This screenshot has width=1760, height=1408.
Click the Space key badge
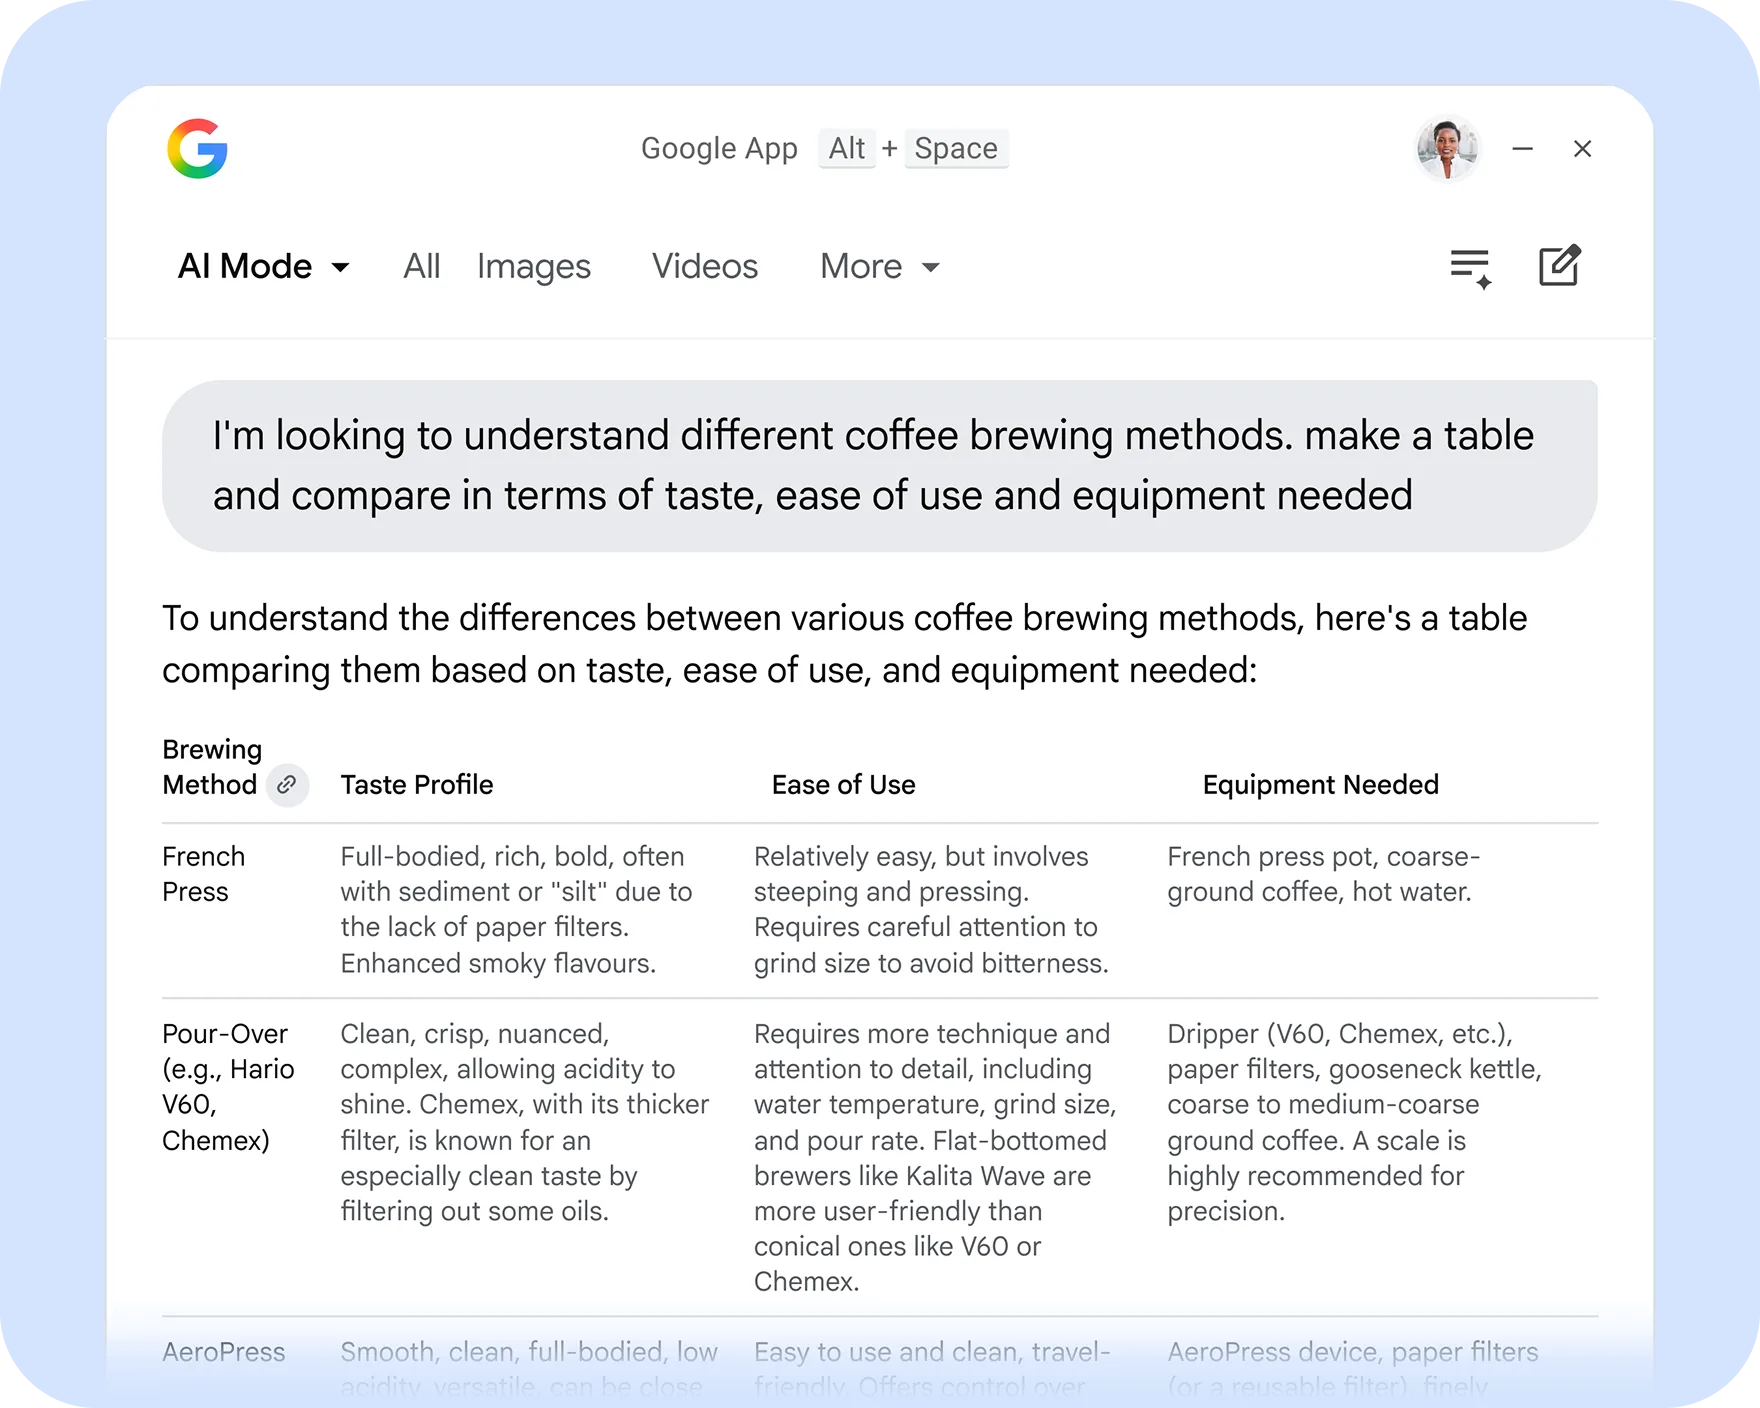pyautogui.click(x=955, y=148)
